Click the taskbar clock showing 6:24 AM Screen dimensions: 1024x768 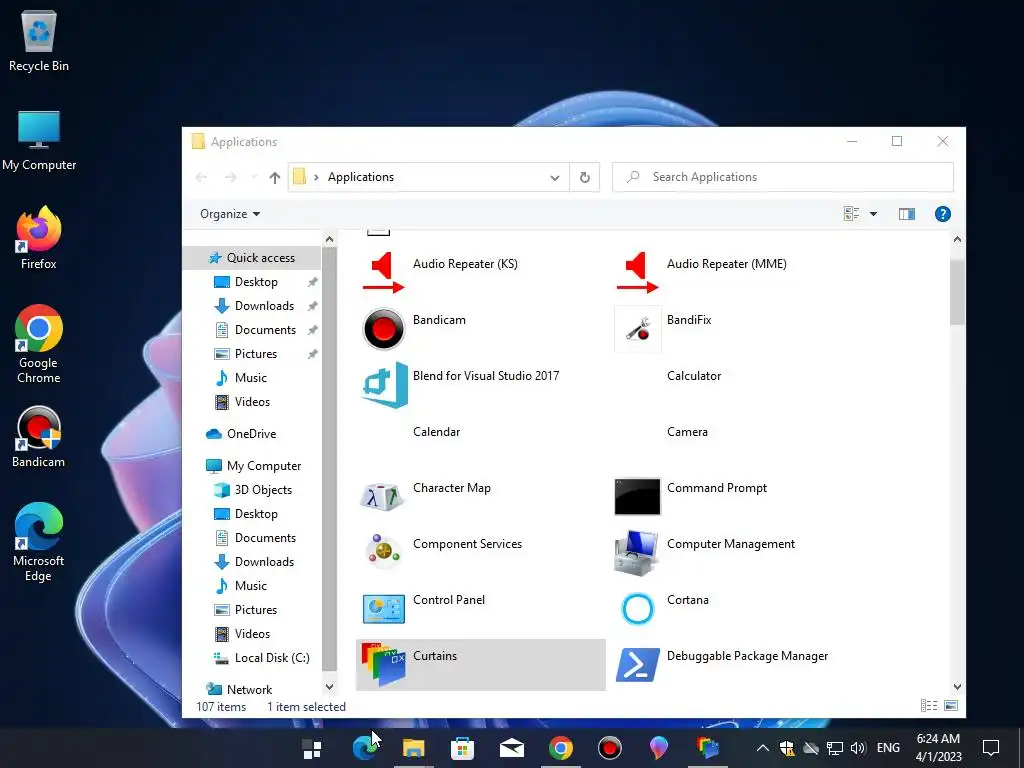(x=938, y=748)
